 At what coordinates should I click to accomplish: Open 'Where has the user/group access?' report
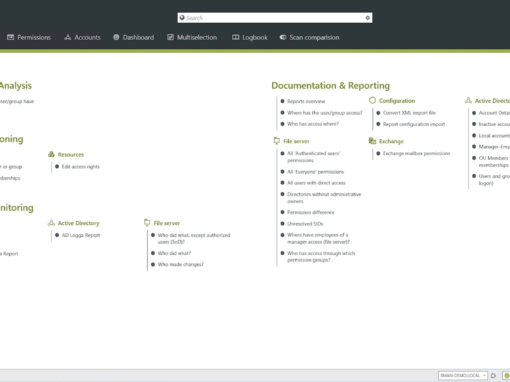click(325, 113)
